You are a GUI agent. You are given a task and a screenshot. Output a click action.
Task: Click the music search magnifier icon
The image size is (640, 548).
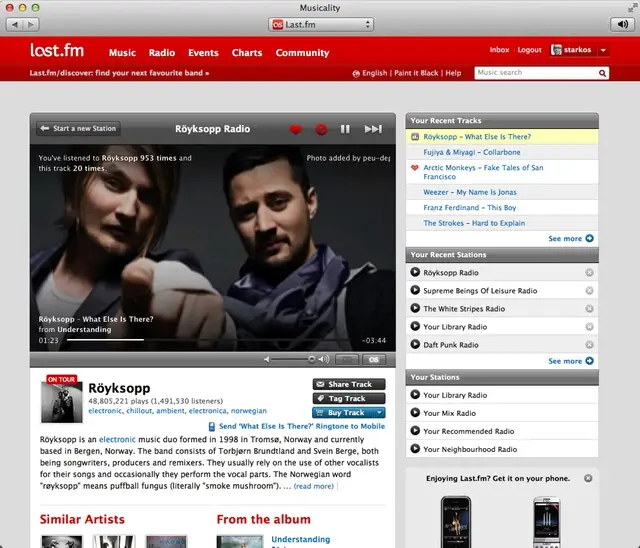602,73
